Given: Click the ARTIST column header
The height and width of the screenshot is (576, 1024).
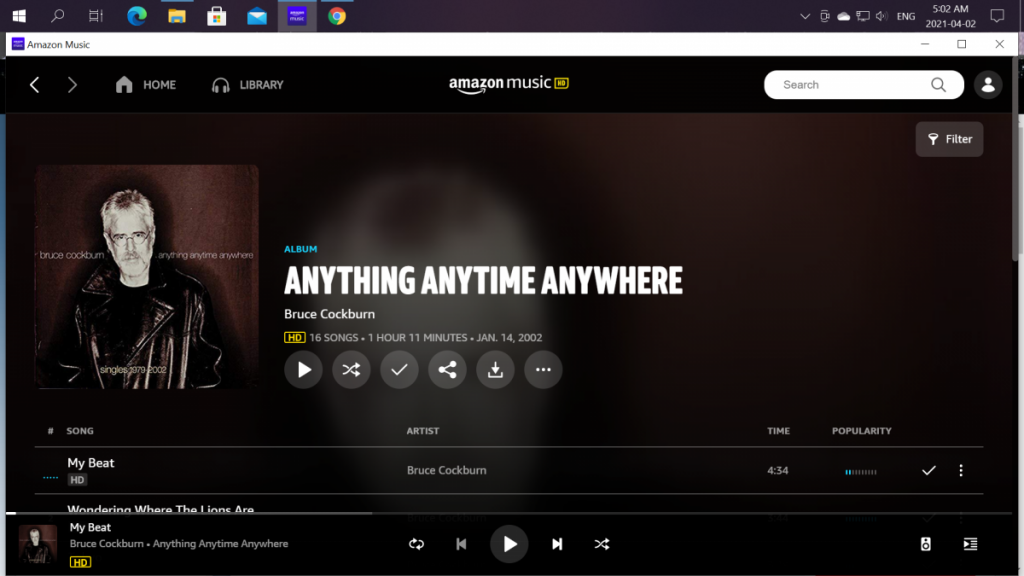Looking at the screenshot, I should 423,431.
